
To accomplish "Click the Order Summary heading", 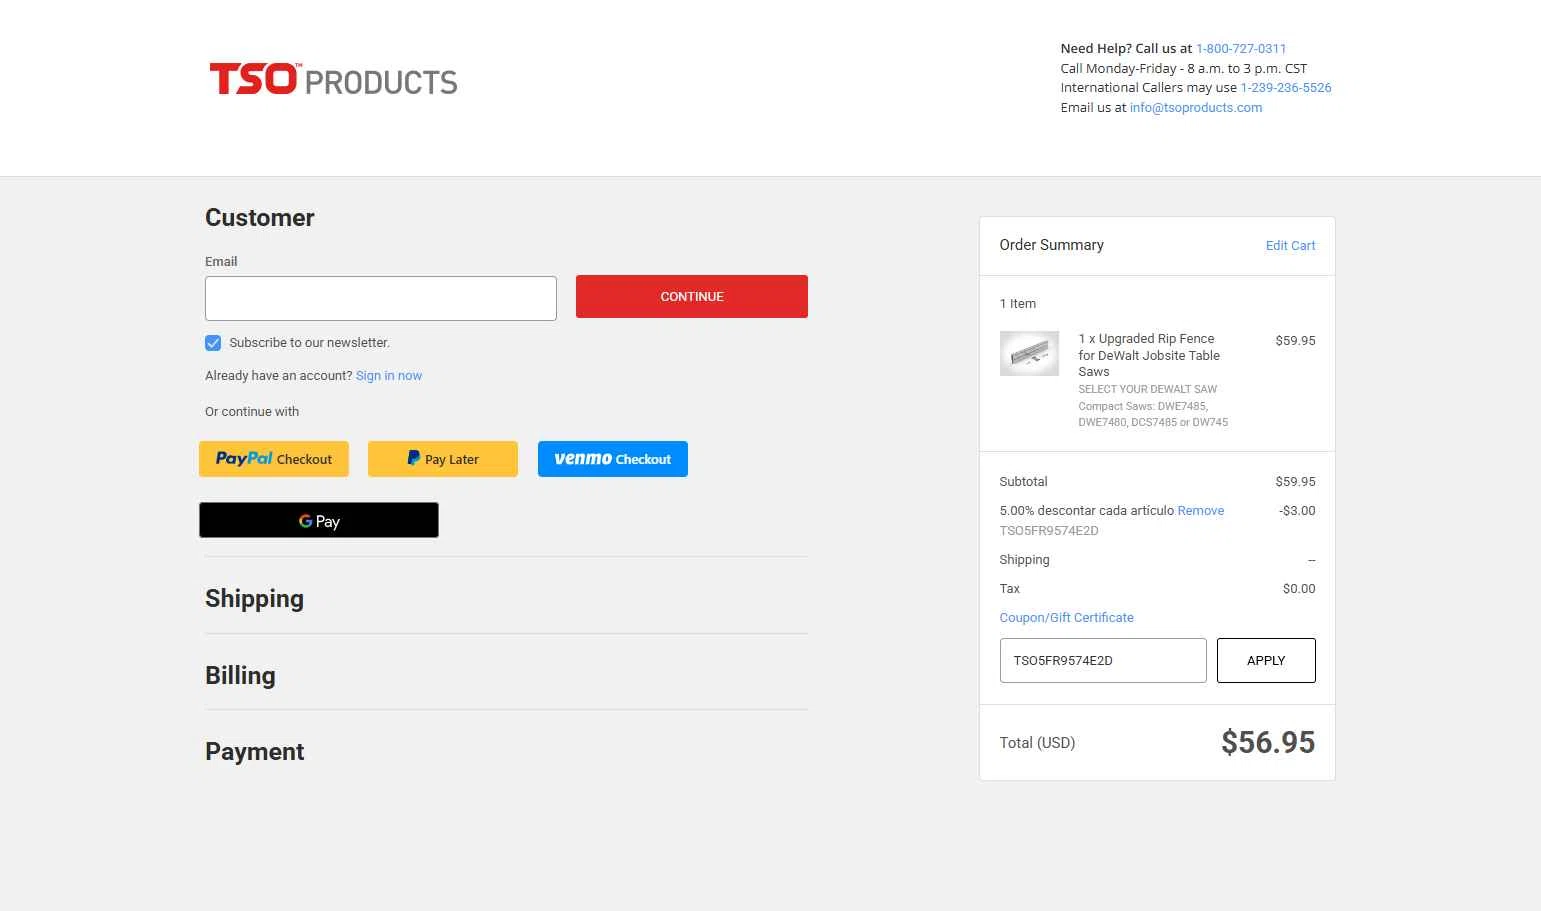I will pyautogui.click(x=1051, y=245).
